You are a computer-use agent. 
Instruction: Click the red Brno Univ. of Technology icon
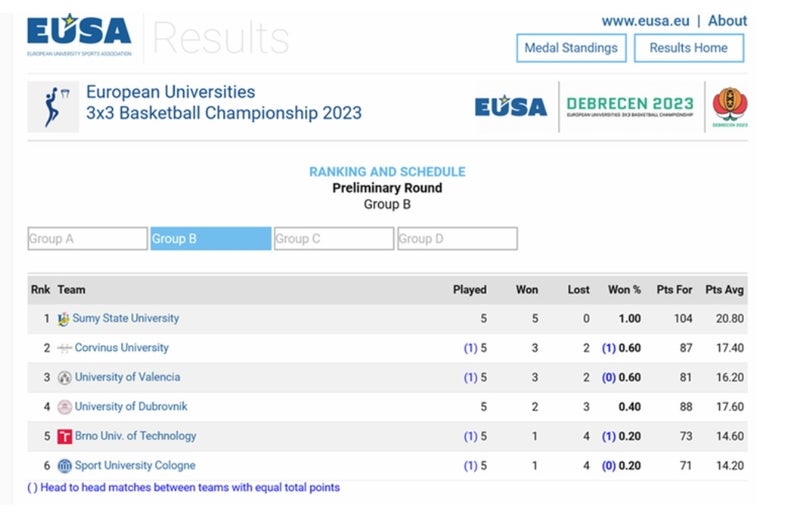coord(64,436)
